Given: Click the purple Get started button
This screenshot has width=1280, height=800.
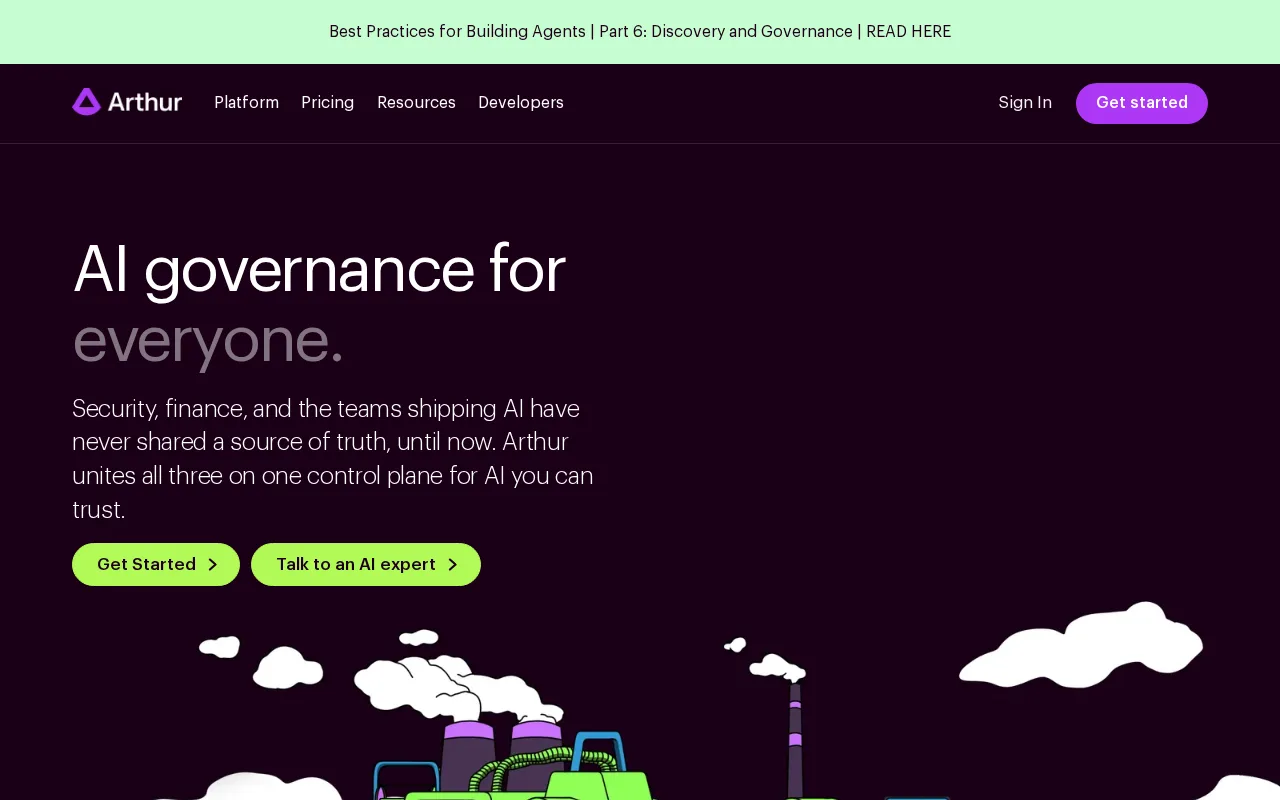Looking at the screenshot, I should tap(1142, 103).
